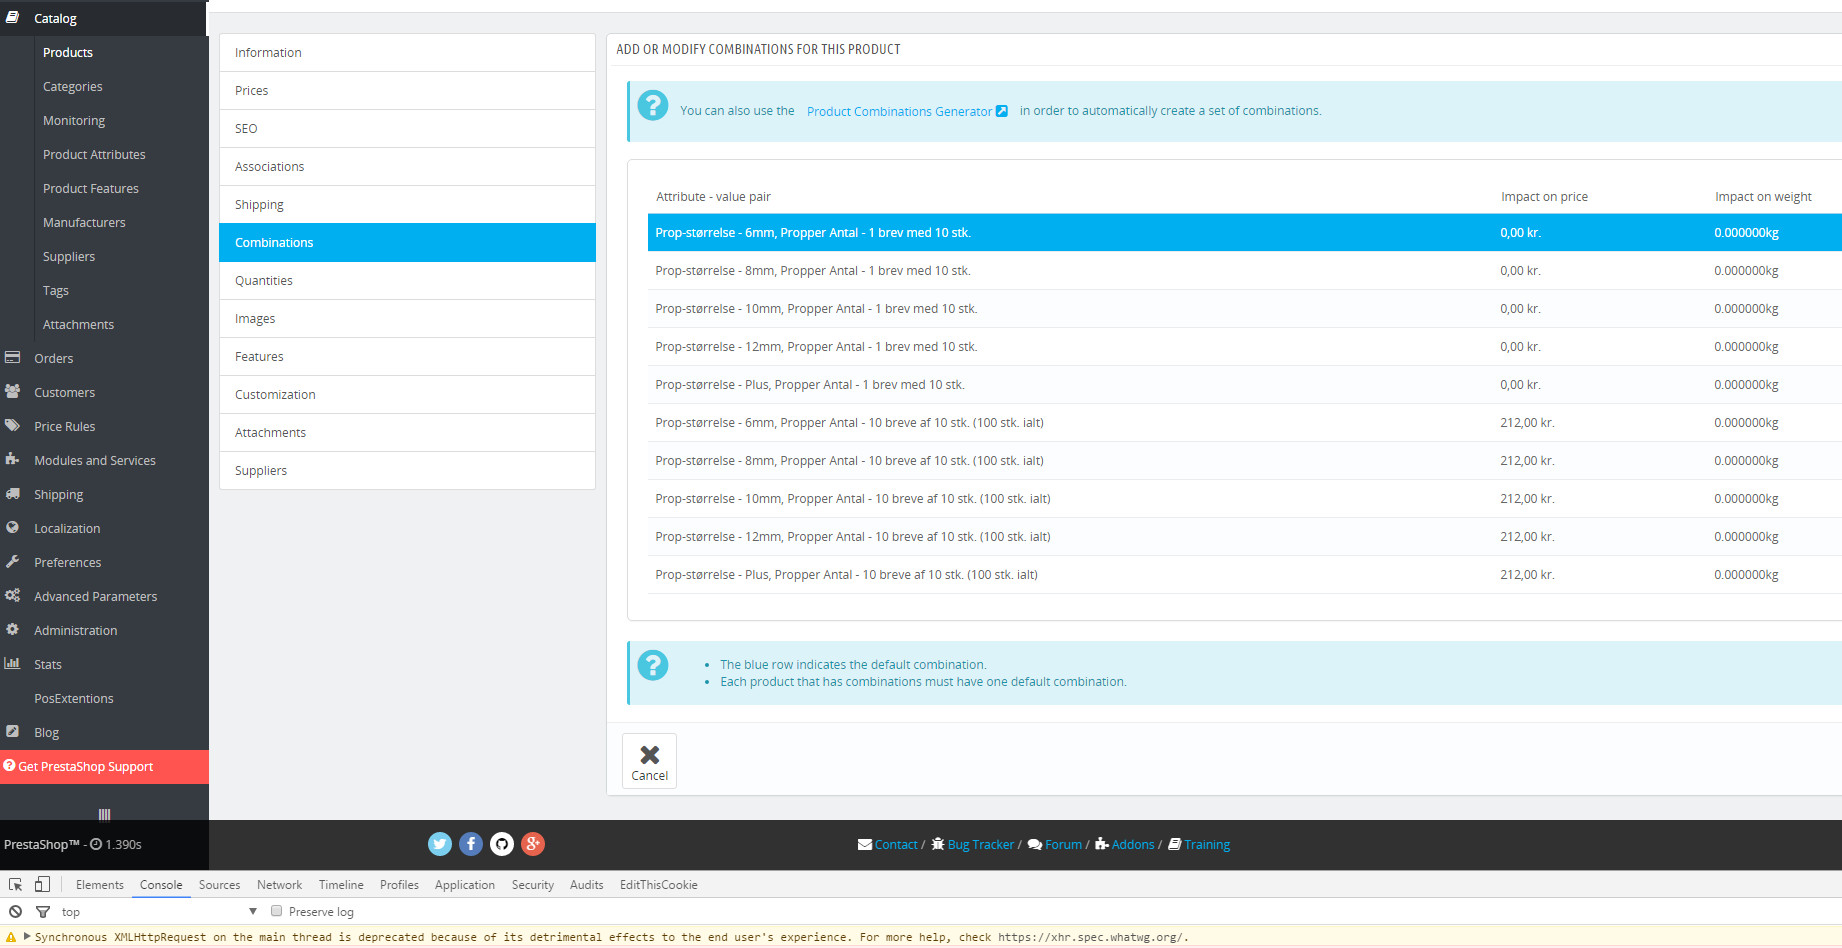Select the default 6mm, 1 brev combination row
The height and width of the screenshot is (948, 1842).
(1244, 233)
